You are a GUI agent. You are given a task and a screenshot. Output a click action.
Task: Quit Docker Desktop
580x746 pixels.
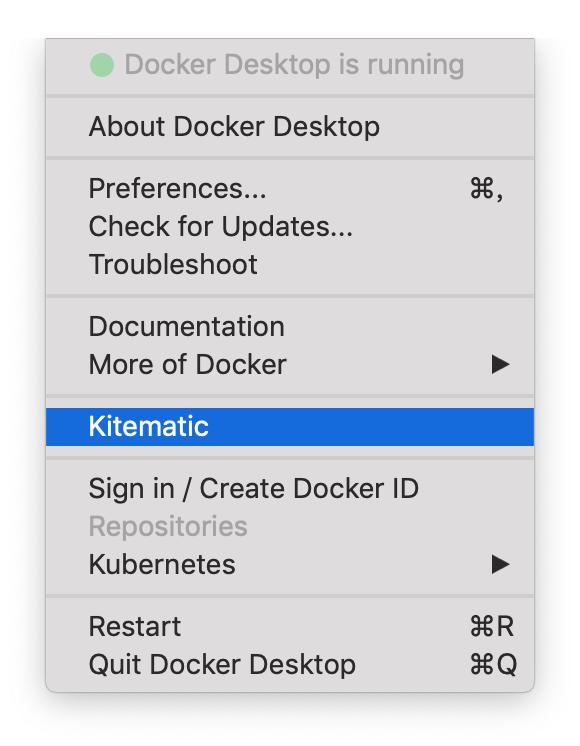click(x=290, y=665)
